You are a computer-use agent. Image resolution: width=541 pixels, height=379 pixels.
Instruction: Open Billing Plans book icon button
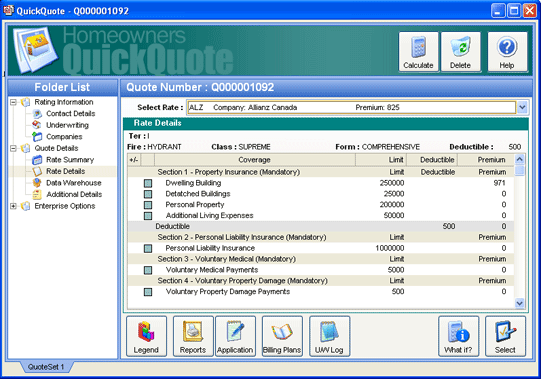282,336
